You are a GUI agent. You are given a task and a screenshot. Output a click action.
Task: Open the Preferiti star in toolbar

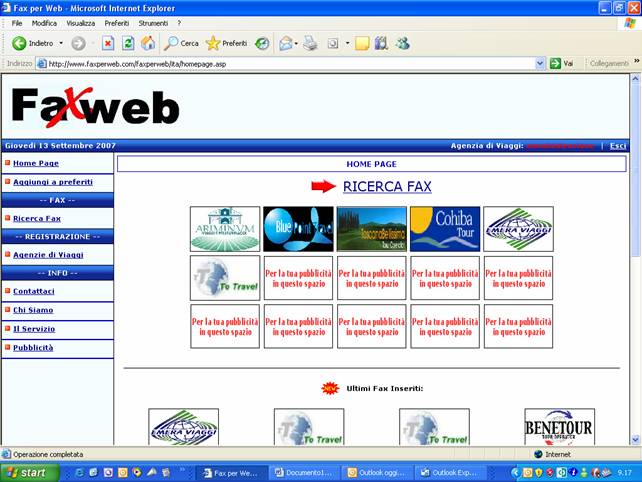pos(226,43)
